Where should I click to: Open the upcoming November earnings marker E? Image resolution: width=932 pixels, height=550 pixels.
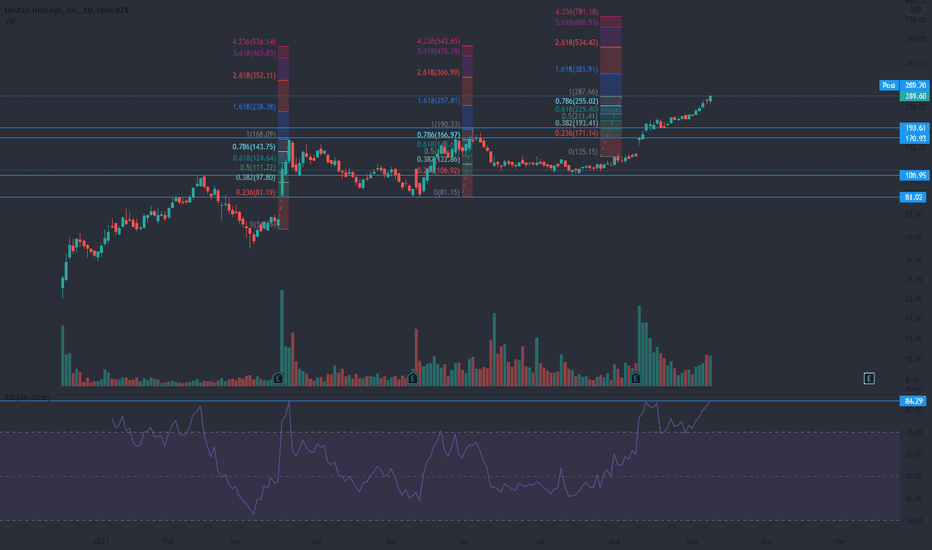click(868, 378)
